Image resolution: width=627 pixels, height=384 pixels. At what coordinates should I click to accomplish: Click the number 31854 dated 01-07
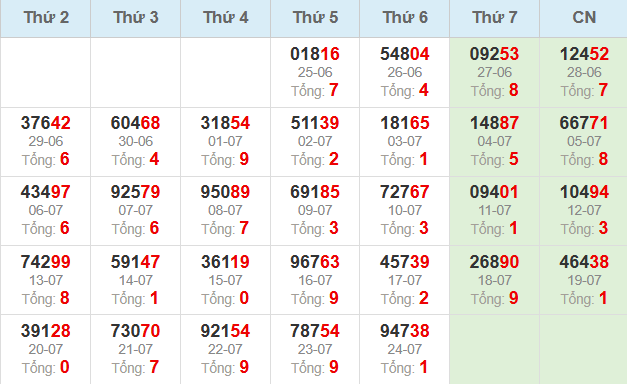click(225, 123)
